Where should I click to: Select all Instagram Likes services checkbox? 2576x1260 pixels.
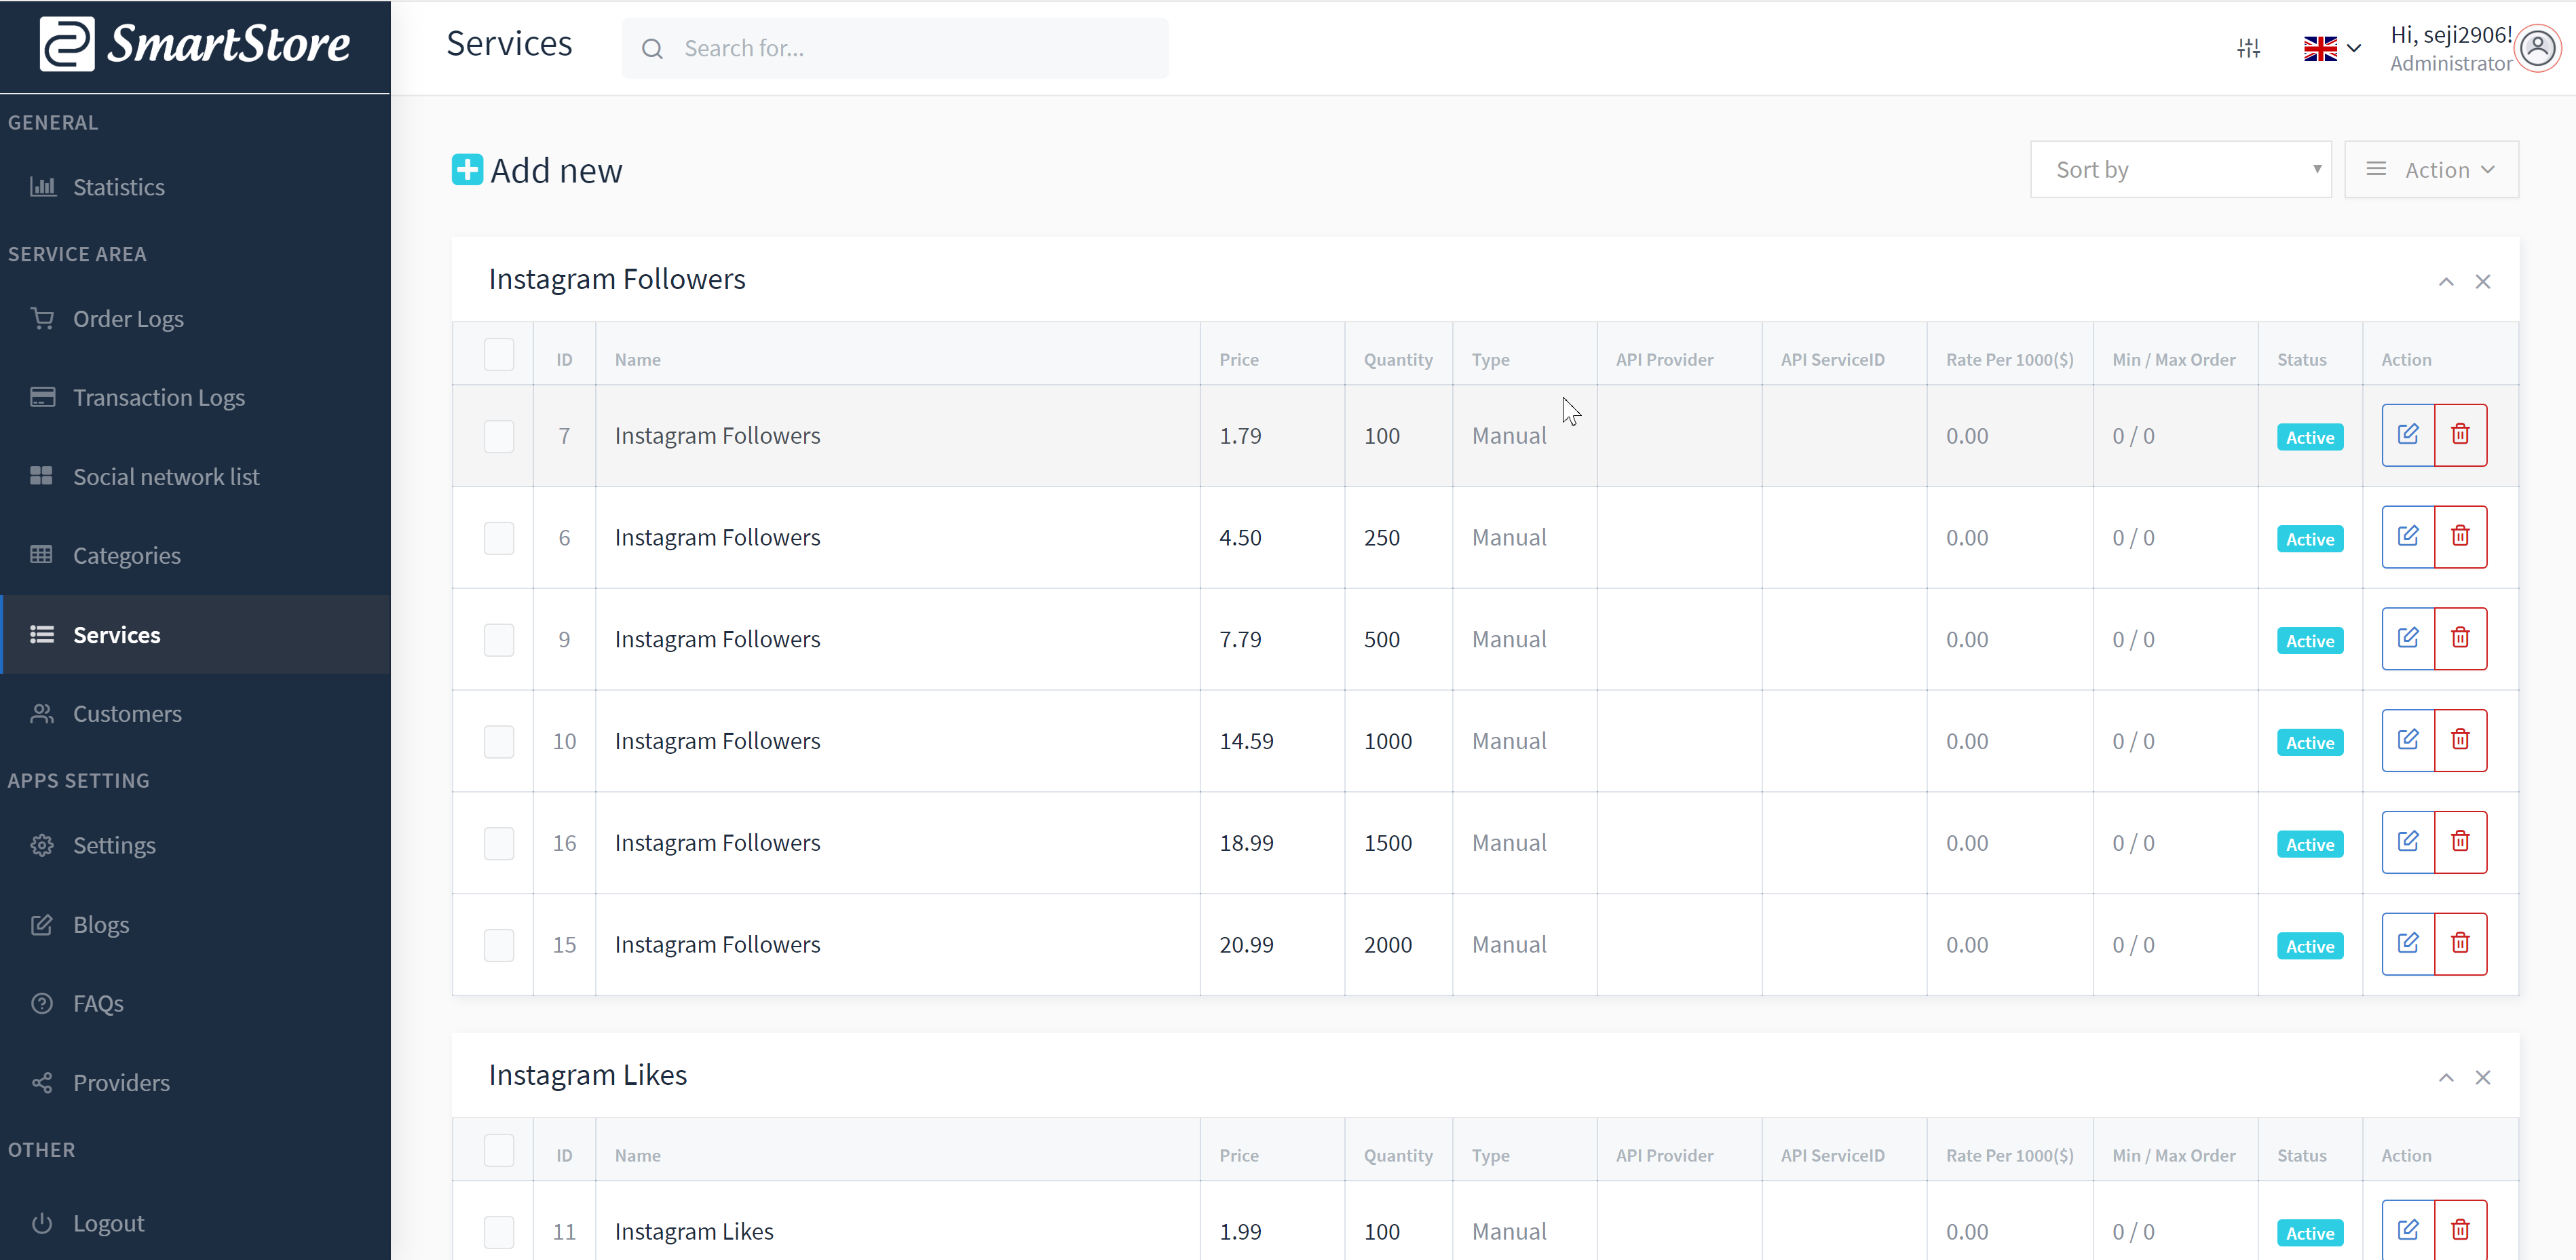(x=499, y=1151)
